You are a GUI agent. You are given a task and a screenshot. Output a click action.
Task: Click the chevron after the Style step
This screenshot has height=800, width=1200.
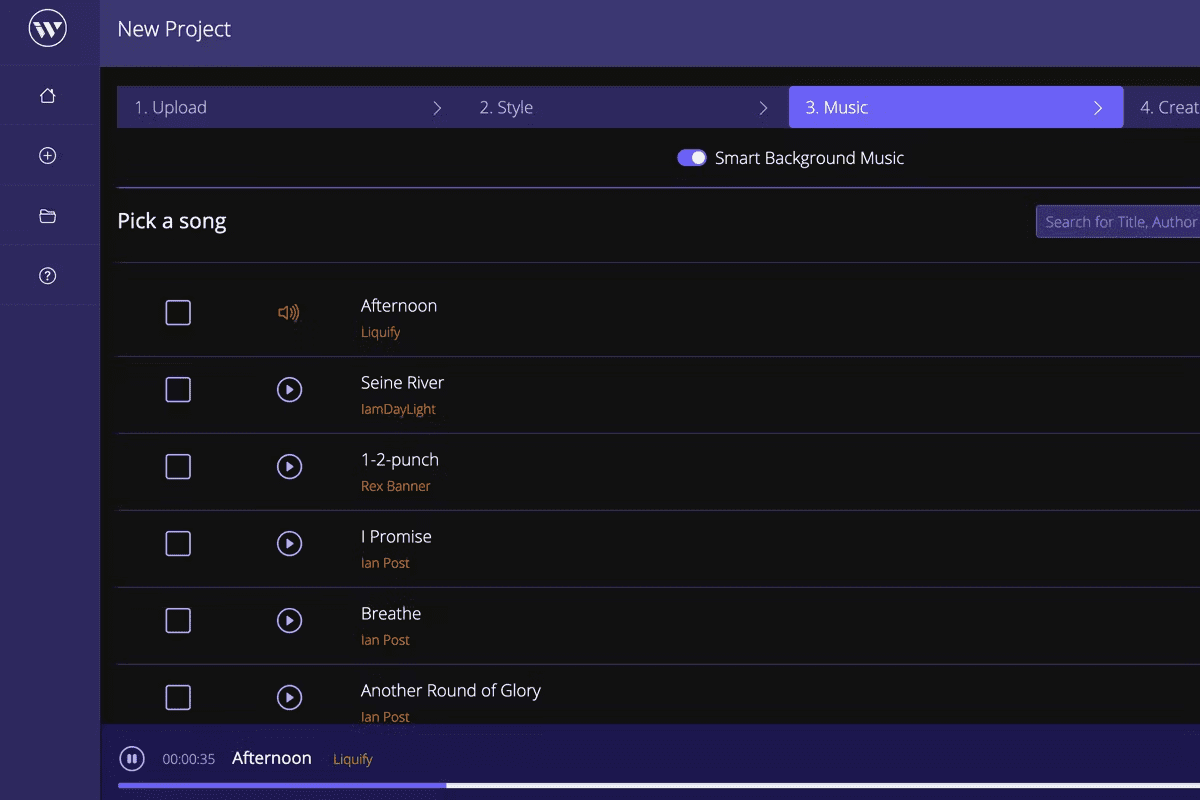[x=764, y=108]
